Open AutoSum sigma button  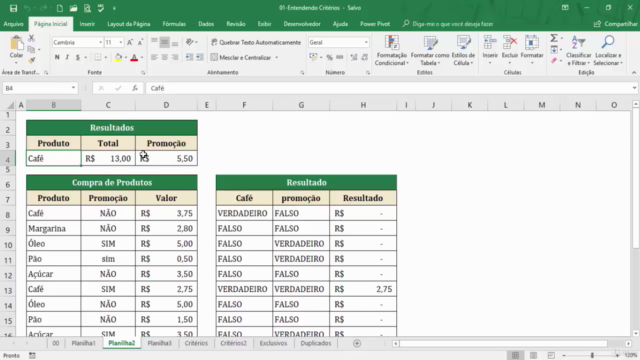coord(554,38)
